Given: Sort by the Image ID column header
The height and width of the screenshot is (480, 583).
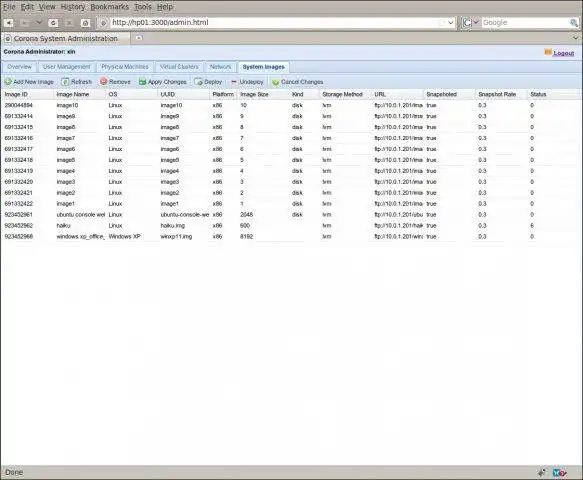Looking at the screenshot, I should click(x=28, y=94).
